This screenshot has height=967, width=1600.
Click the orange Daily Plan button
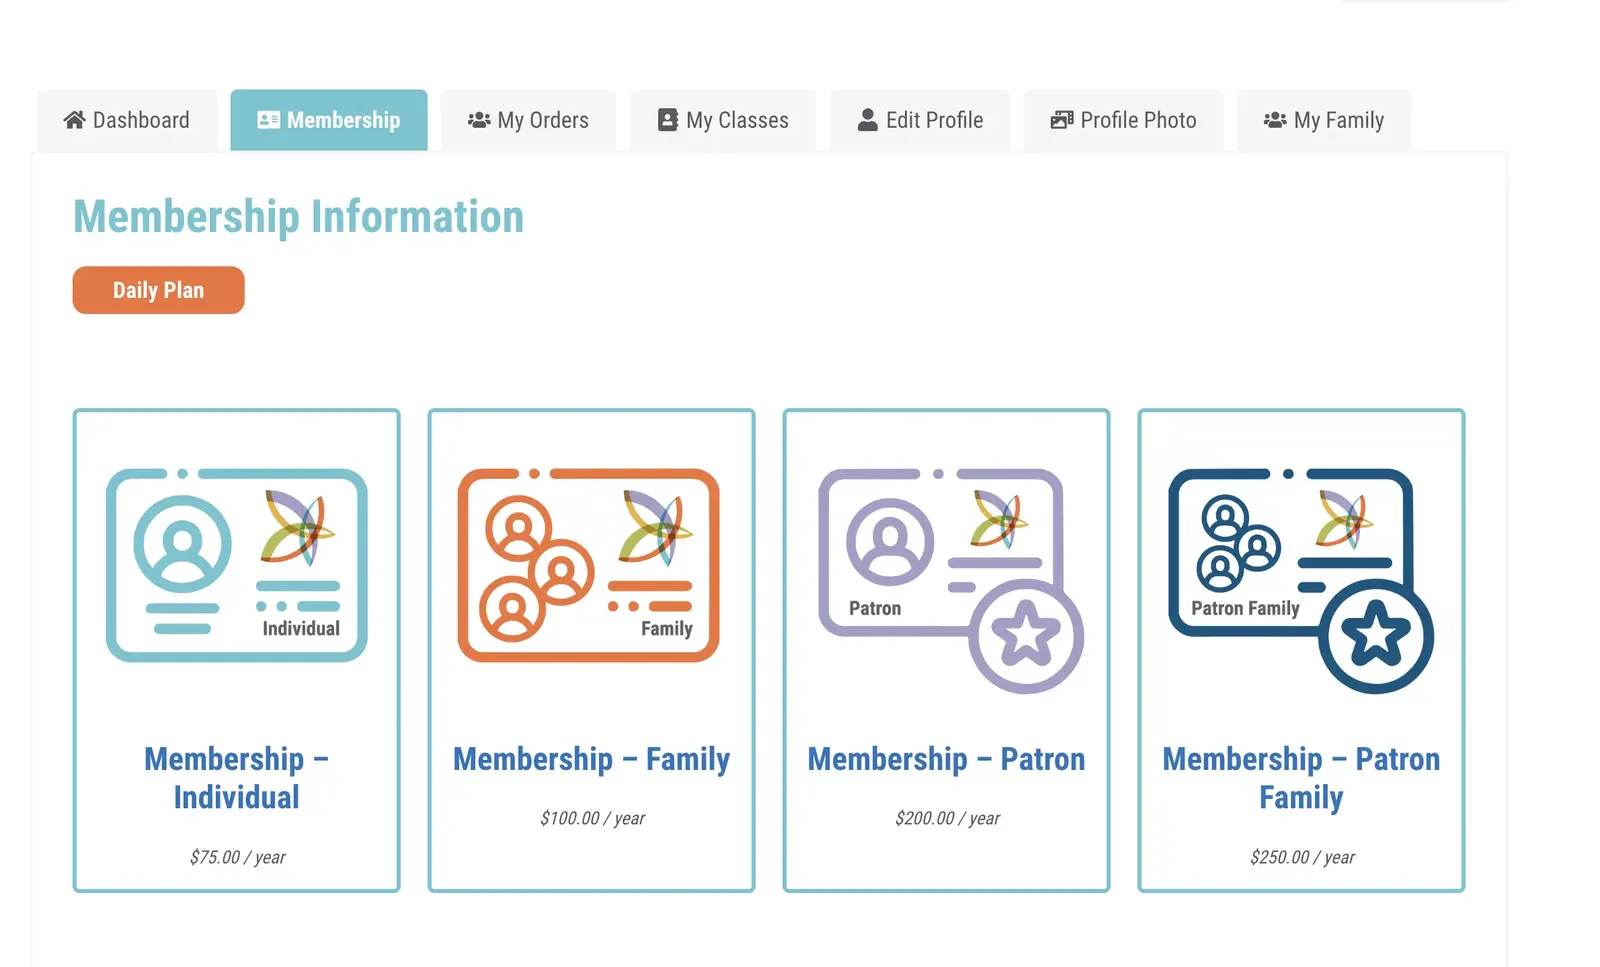[158, 290]
